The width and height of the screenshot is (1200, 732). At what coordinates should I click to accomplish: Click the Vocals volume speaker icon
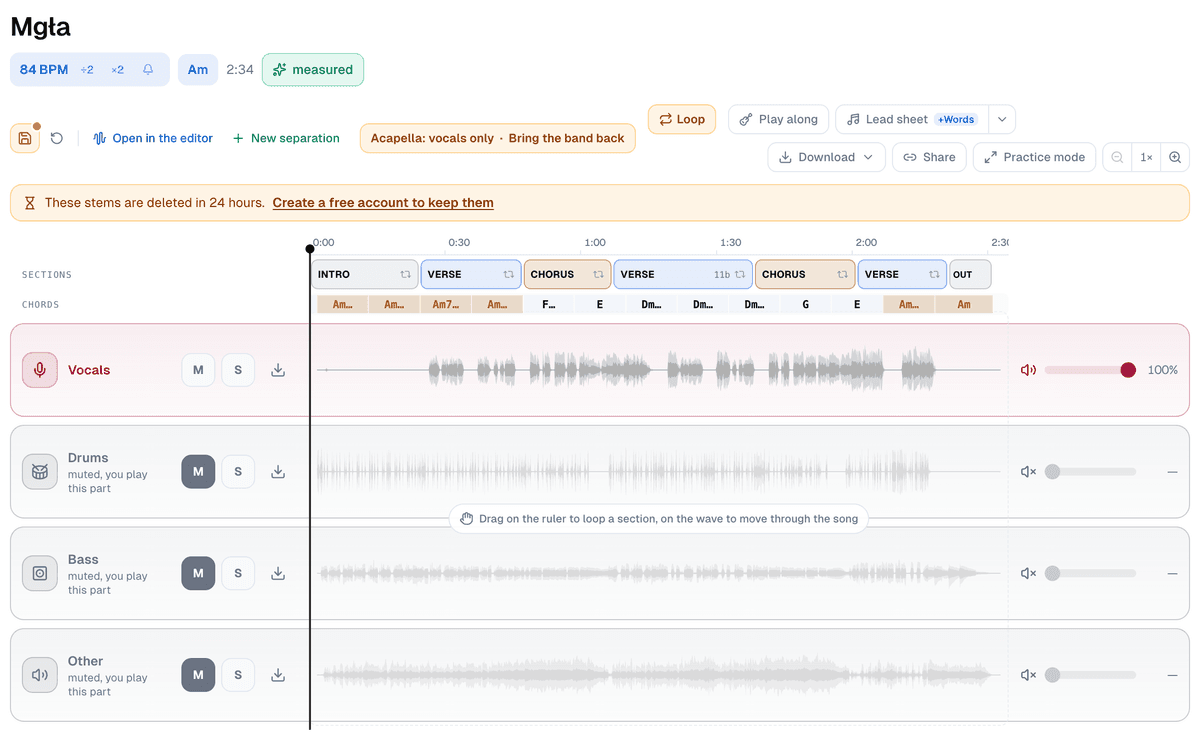point(1028,370)
